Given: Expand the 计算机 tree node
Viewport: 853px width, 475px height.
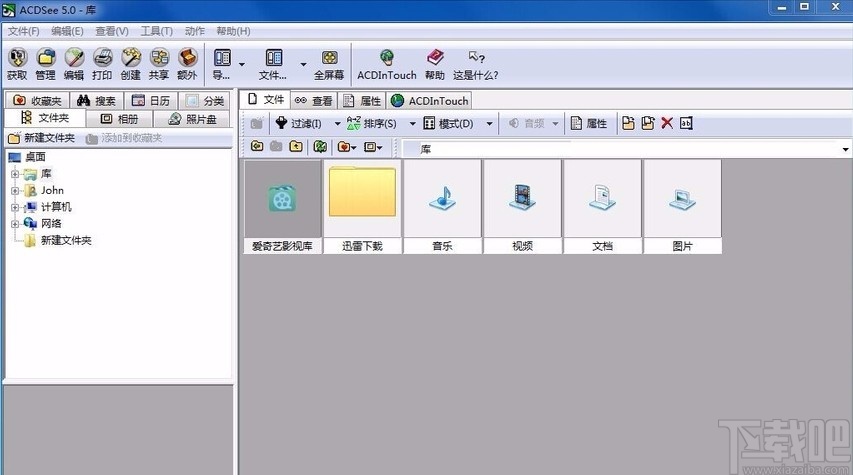Looking at the screenshot, I should pyautogui.click(x=15, y=207).
